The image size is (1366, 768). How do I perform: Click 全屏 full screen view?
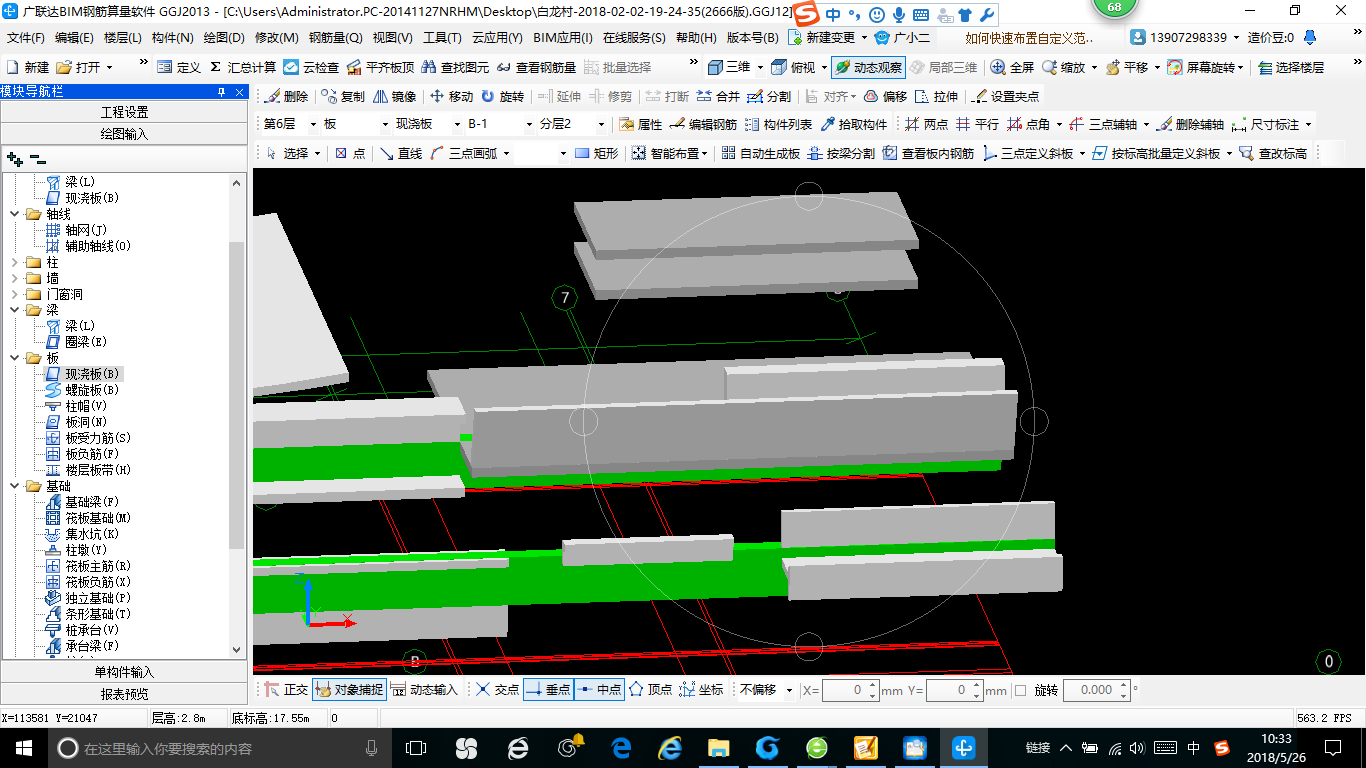pyautogui.click(x=1012, y=67)
